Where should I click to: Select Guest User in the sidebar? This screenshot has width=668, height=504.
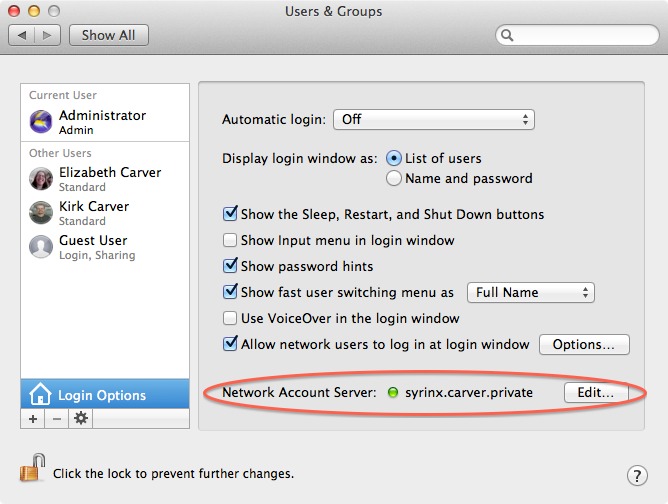click(x=92, y=246)
